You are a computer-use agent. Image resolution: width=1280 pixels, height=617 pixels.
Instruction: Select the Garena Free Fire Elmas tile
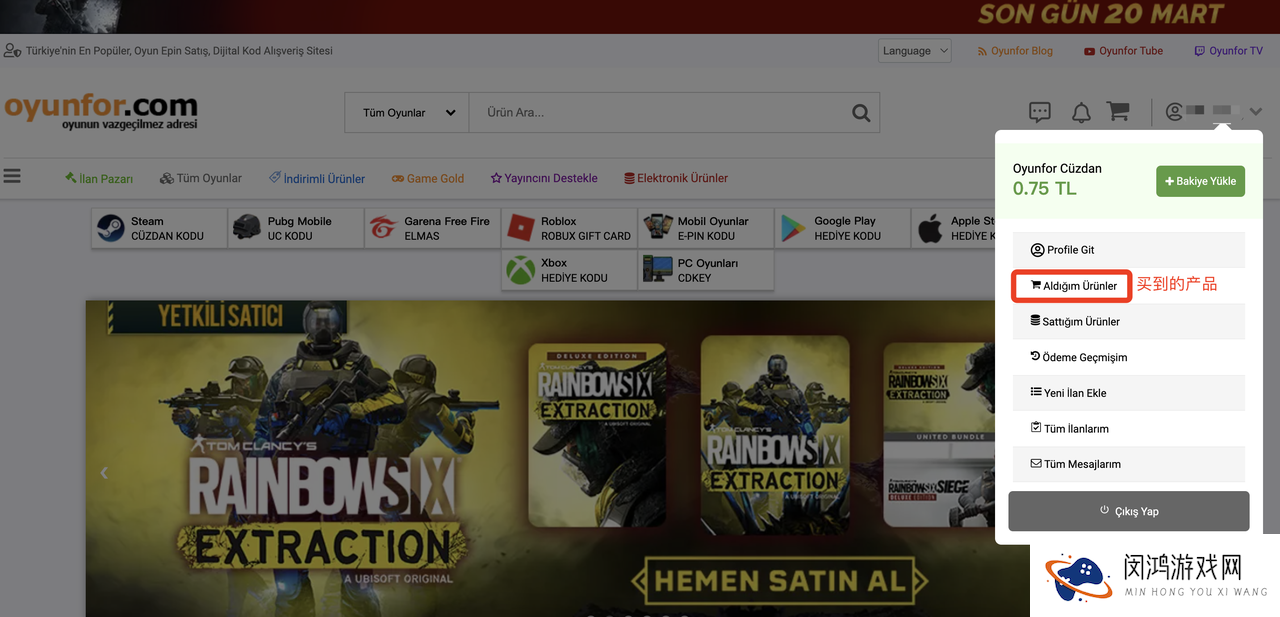[x=433, y=228]
